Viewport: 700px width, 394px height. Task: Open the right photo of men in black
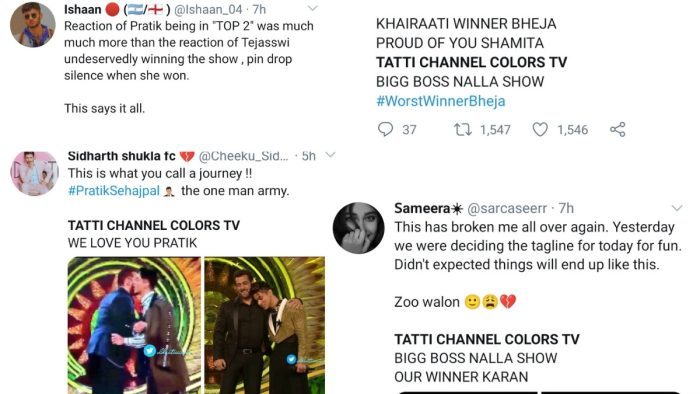pos(264,325)
